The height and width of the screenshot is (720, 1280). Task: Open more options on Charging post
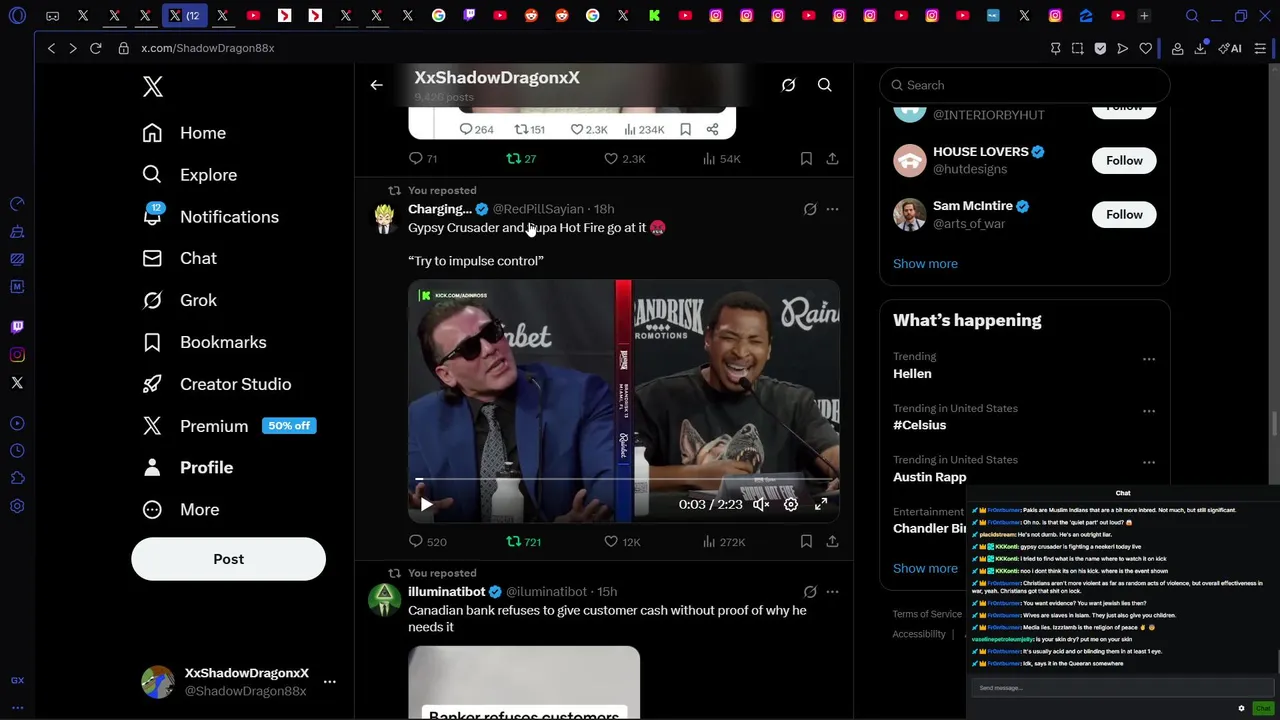click(832, 210)
